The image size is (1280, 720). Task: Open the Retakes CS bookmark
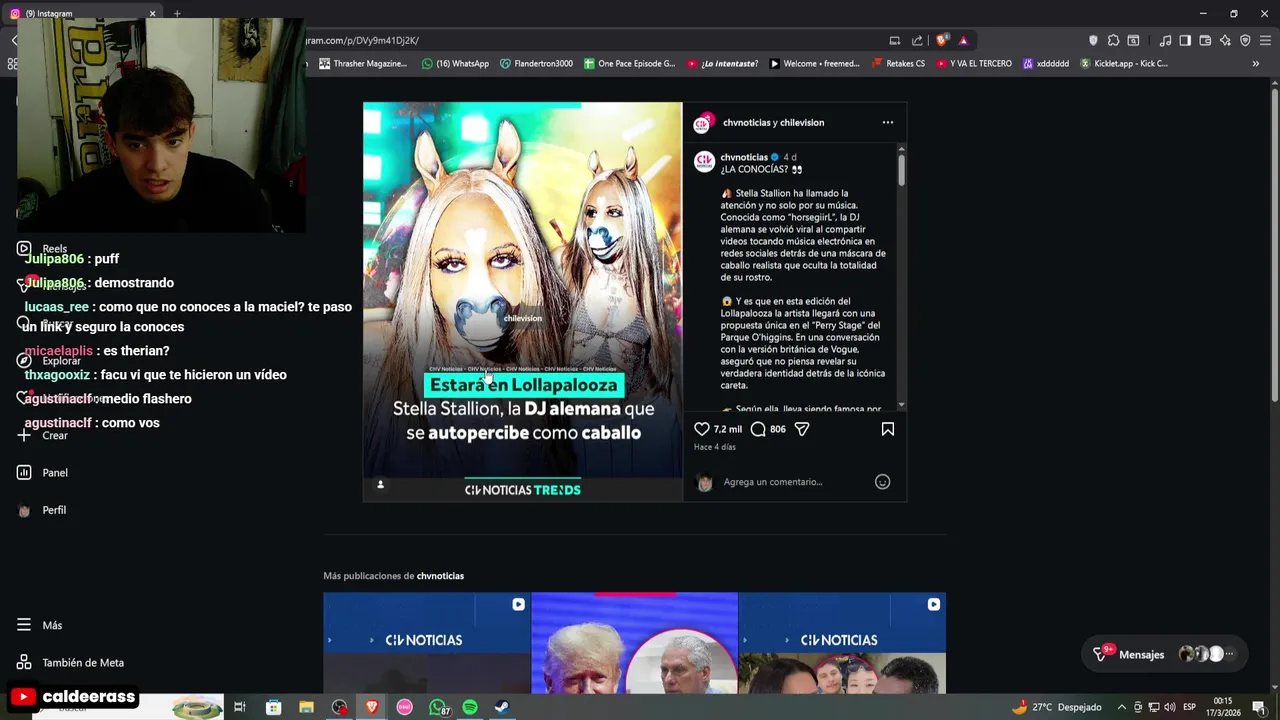(x=898, y=64)
